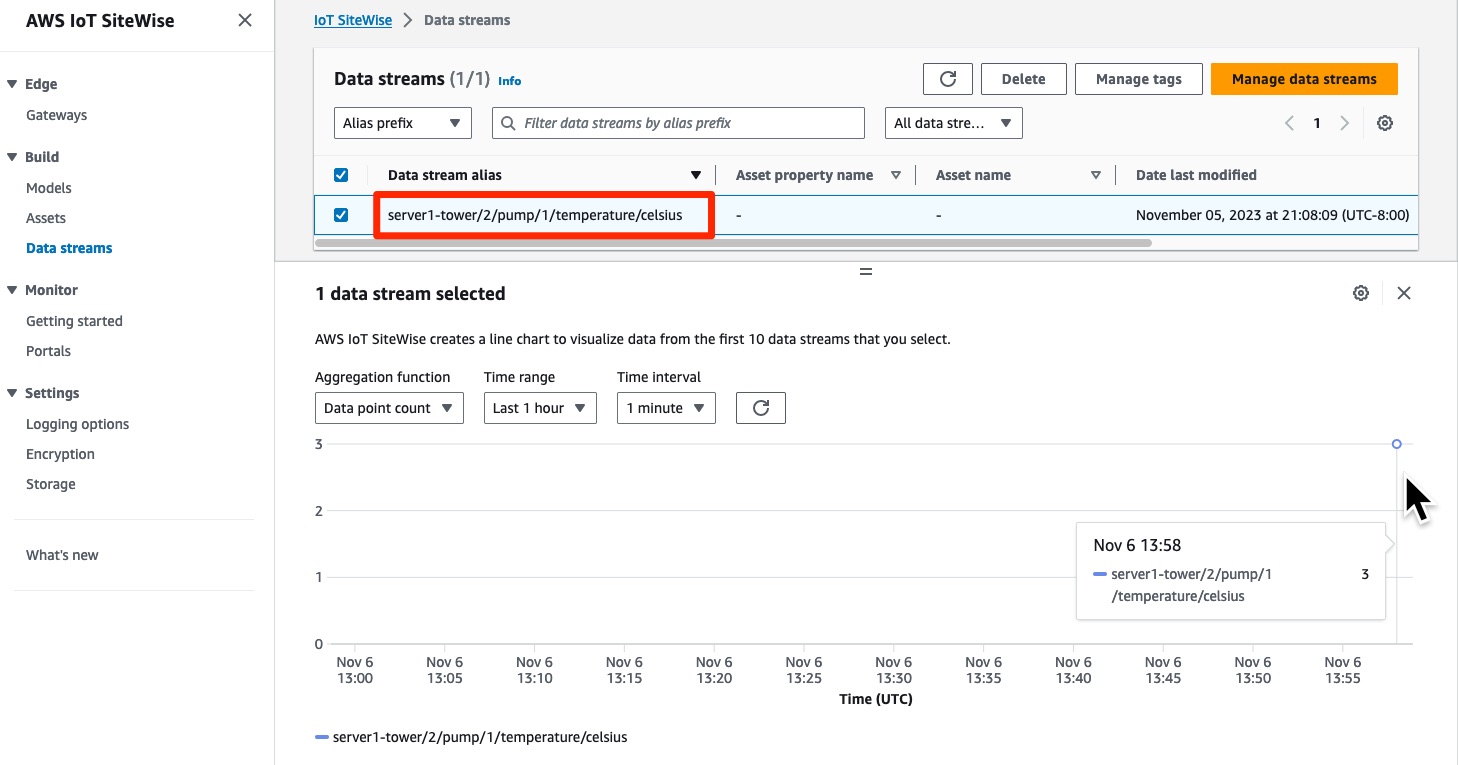Open the Time interval dropdown

666,408
